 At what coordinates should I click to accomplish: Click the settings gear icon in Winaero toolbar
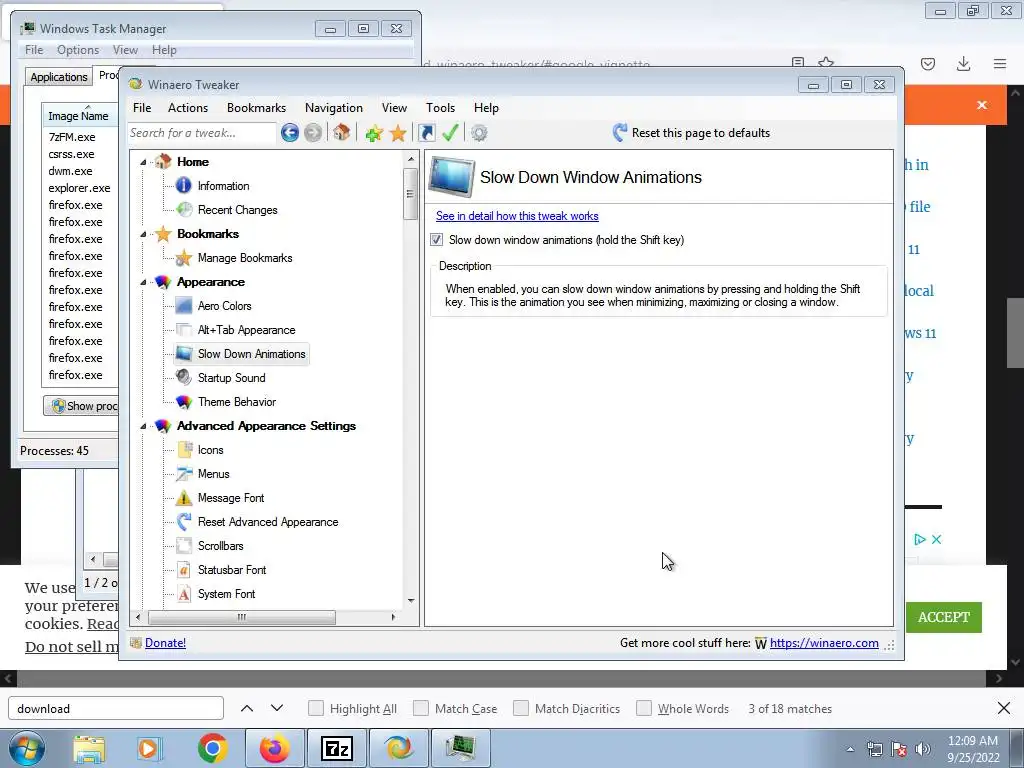[x=479, y=133]
